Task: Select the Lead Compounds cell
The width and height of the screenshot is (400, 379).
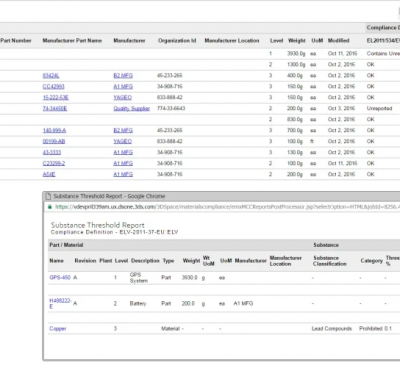Action: [332, 329]
